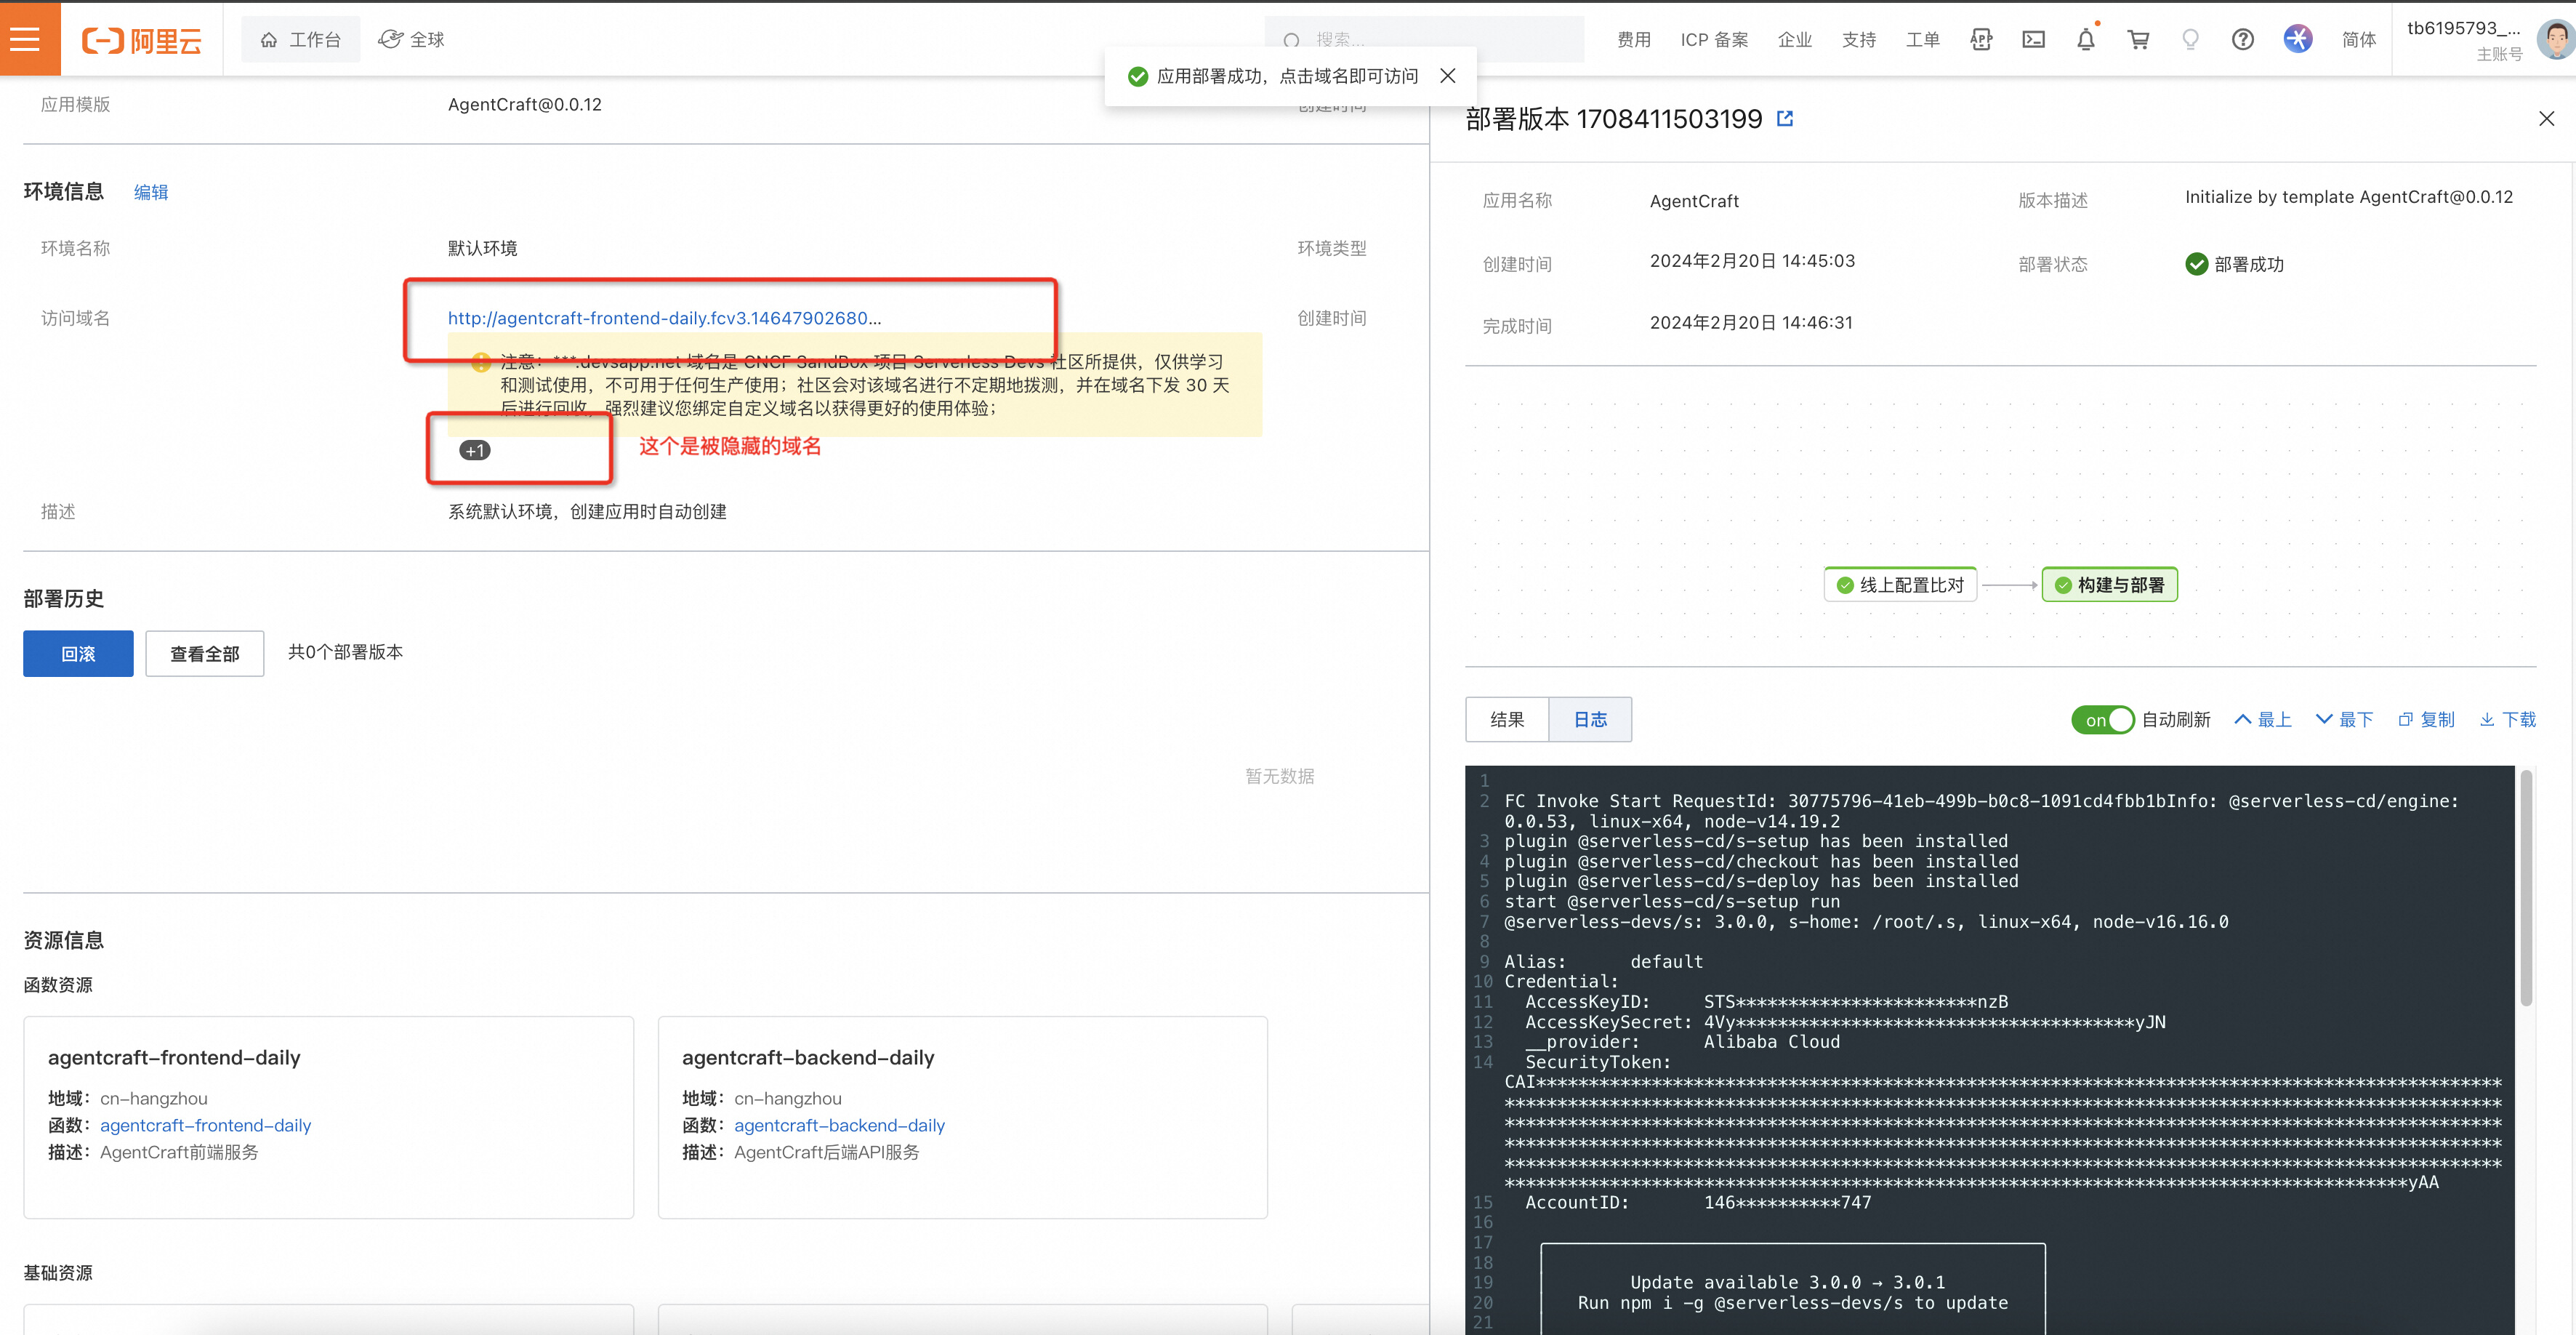Image resolution: width=2576 pixels, height=1335 pixels.
Task: Open agentcraft-frontend-daily function link
Action: [205, 1125]
